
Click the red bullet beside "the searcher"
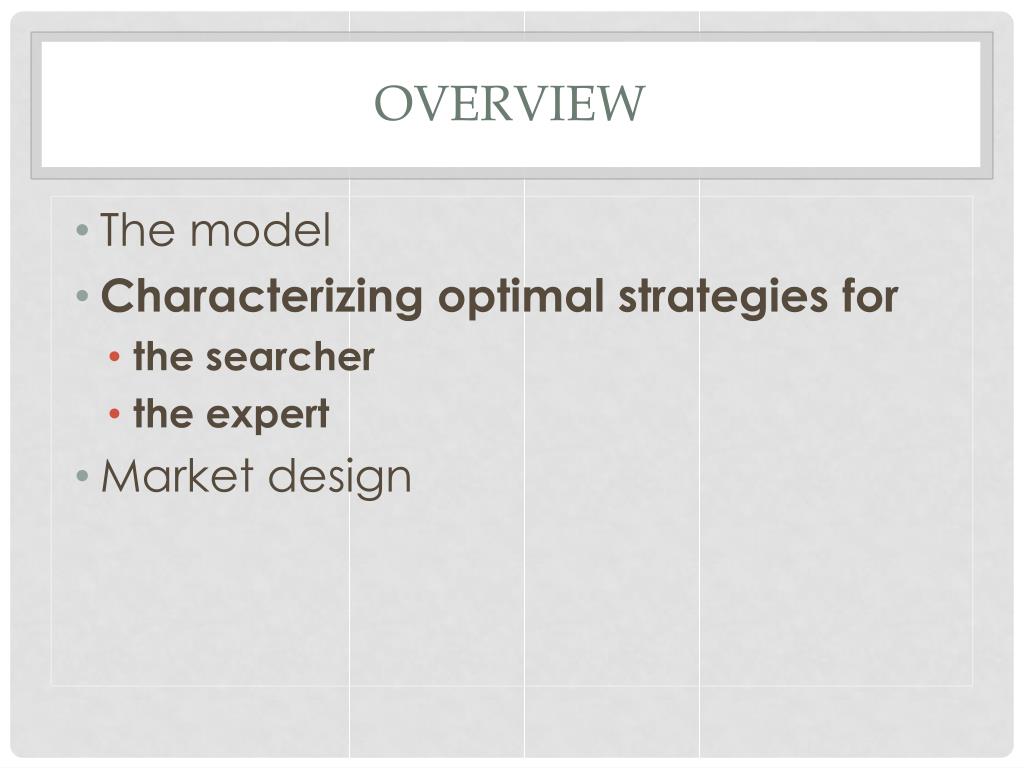pyautogui.click(x=115, y=357)
